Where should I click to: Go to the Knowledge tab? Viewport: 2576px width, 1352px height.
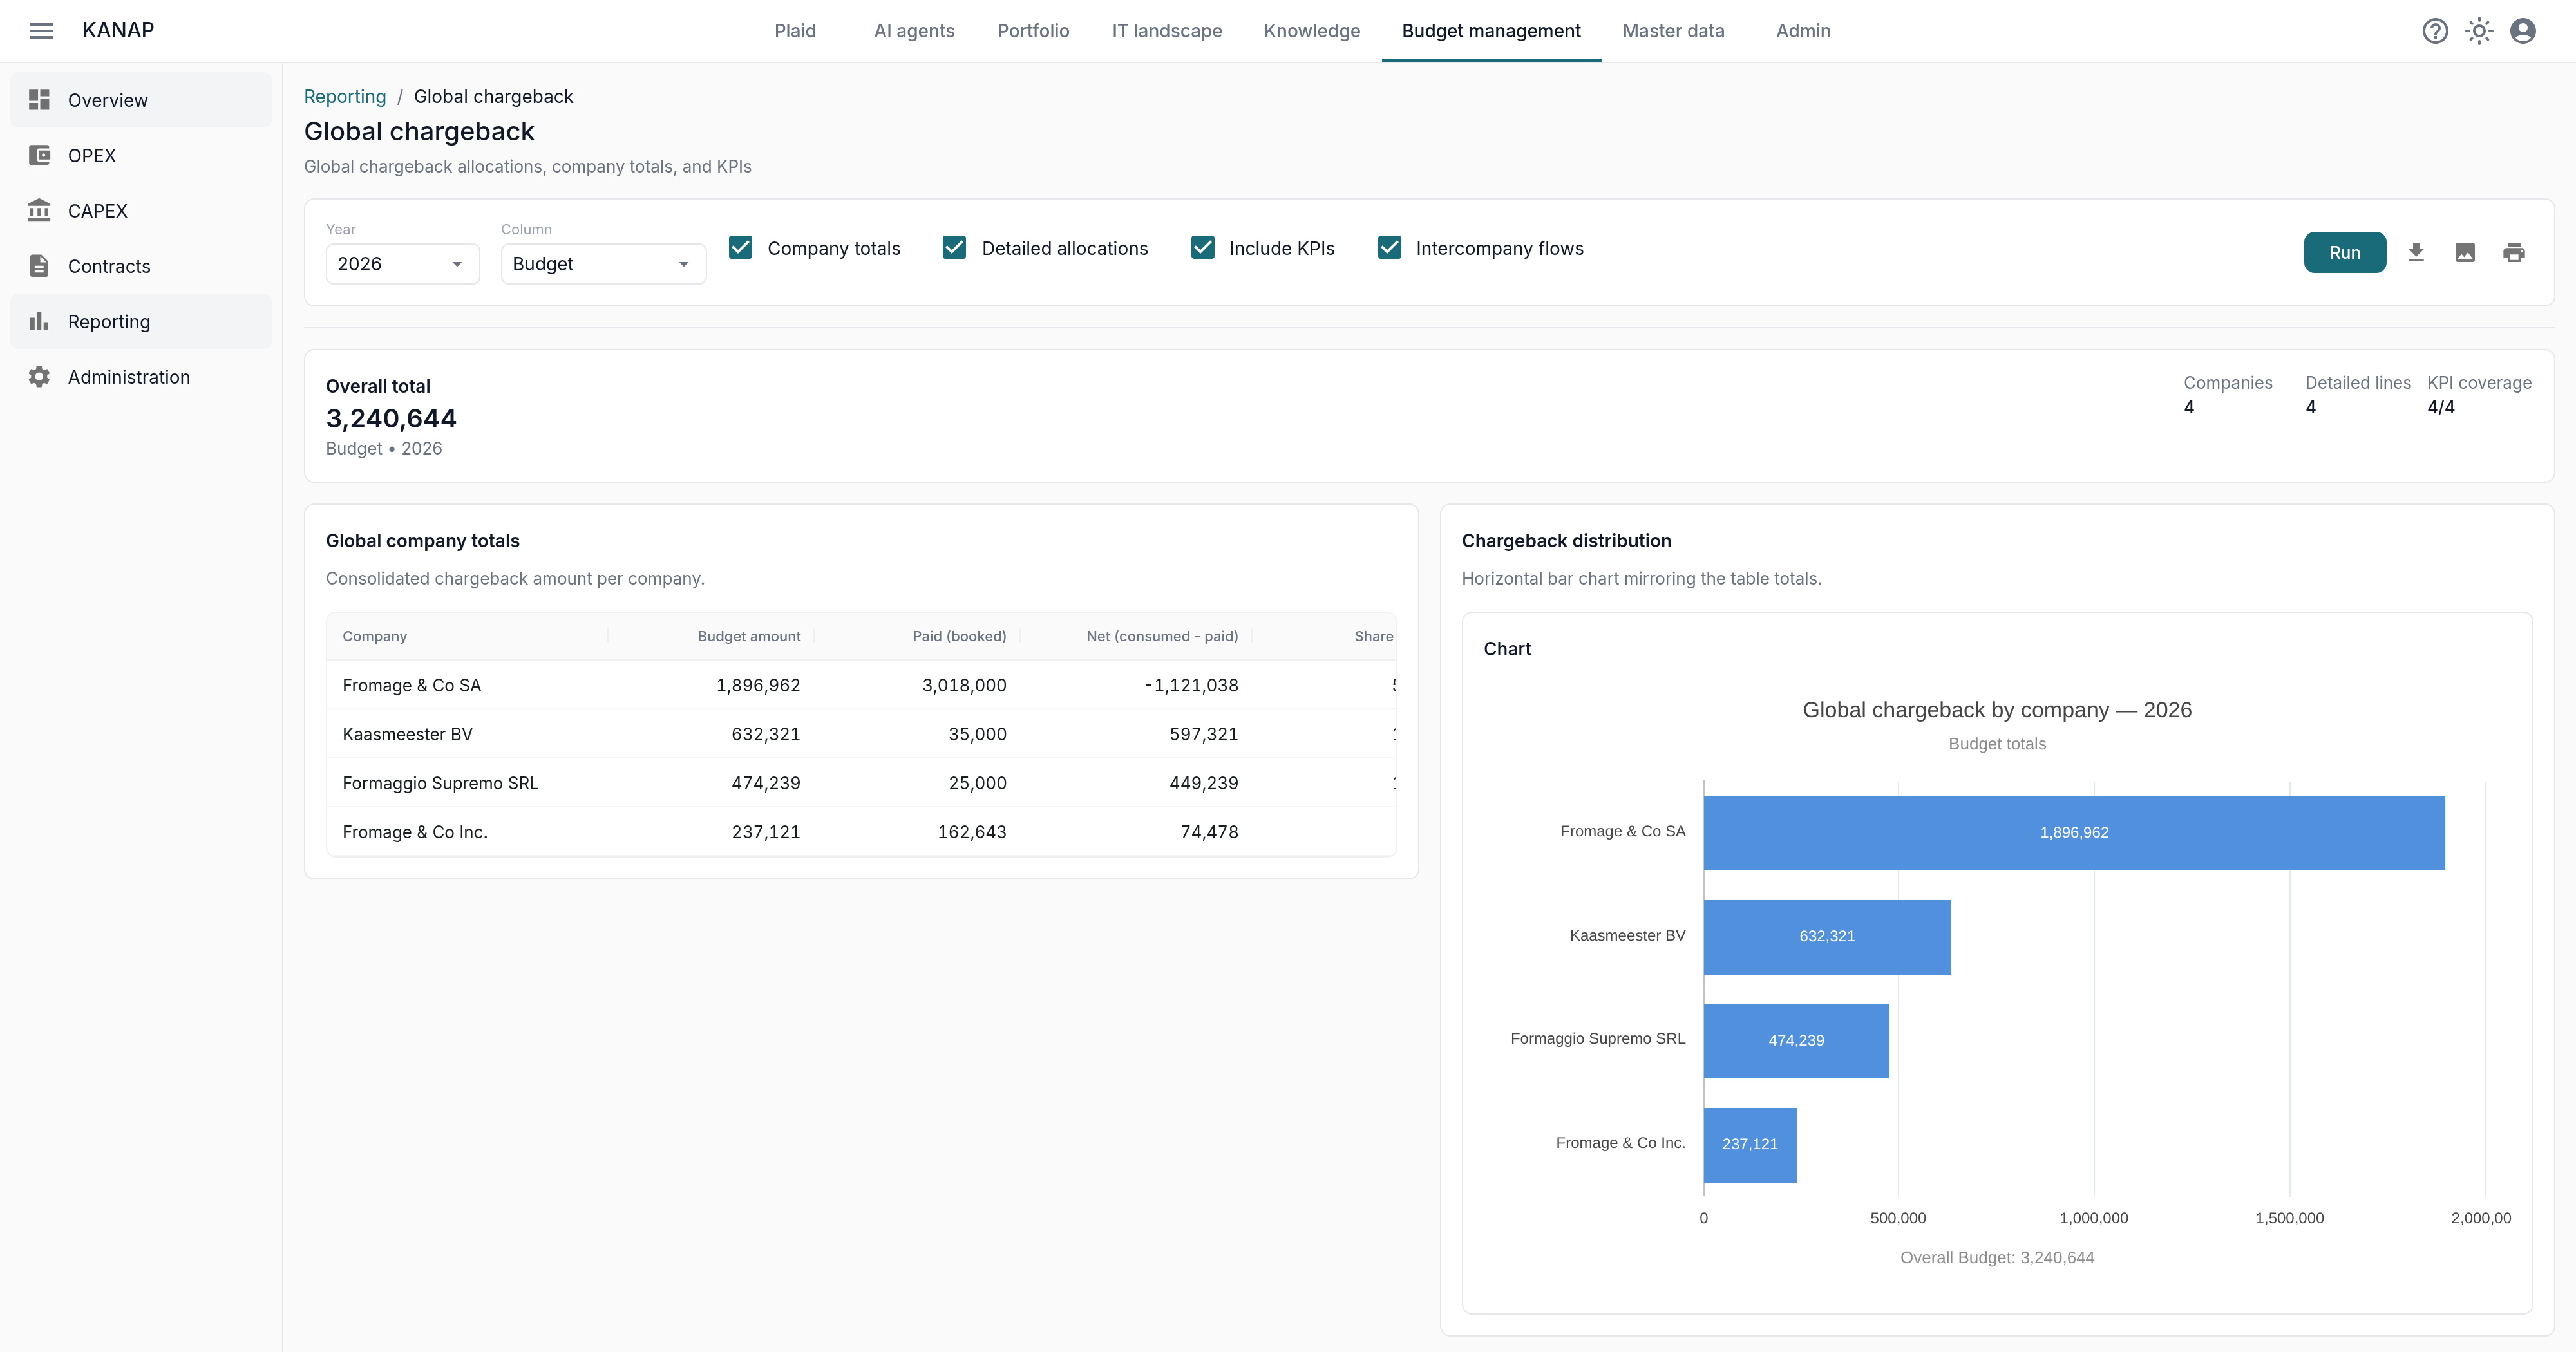point(1312,31)
